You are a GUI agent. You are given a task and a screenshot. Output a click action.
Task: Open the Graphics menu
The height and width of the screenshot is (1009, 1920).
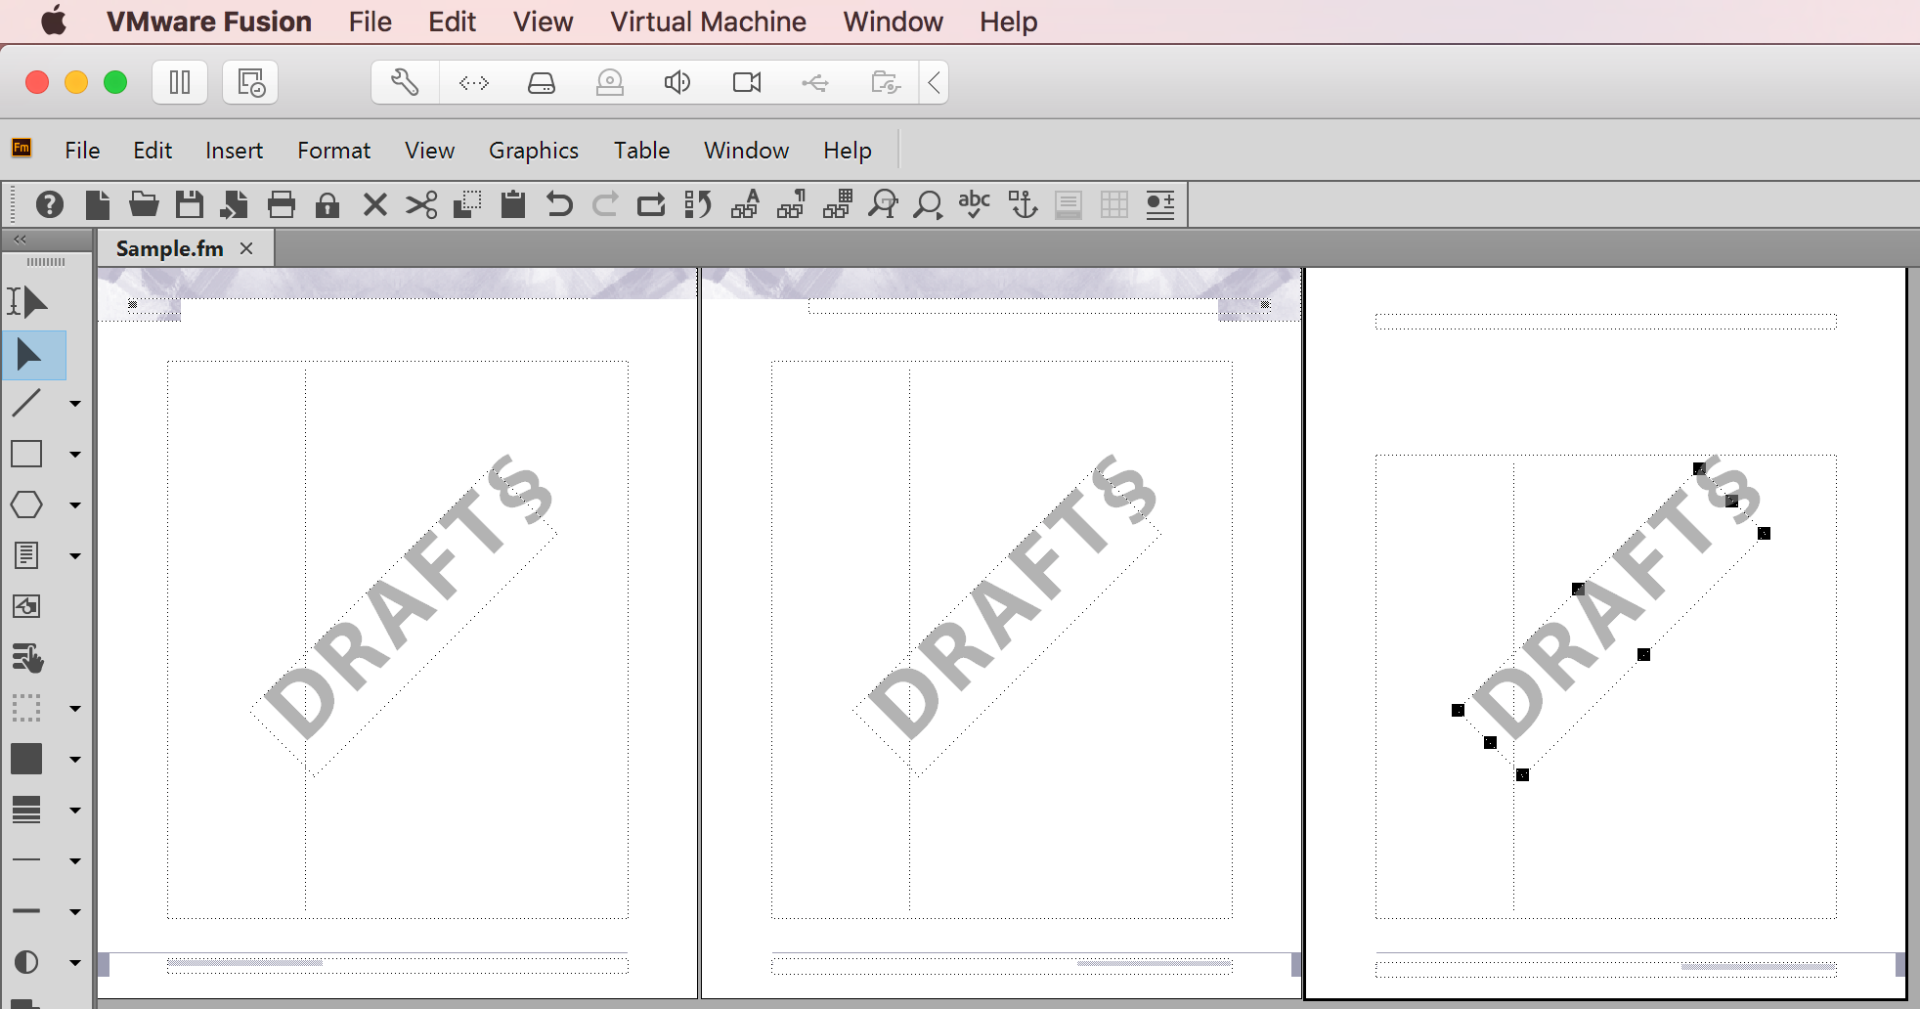pos(533,150)
